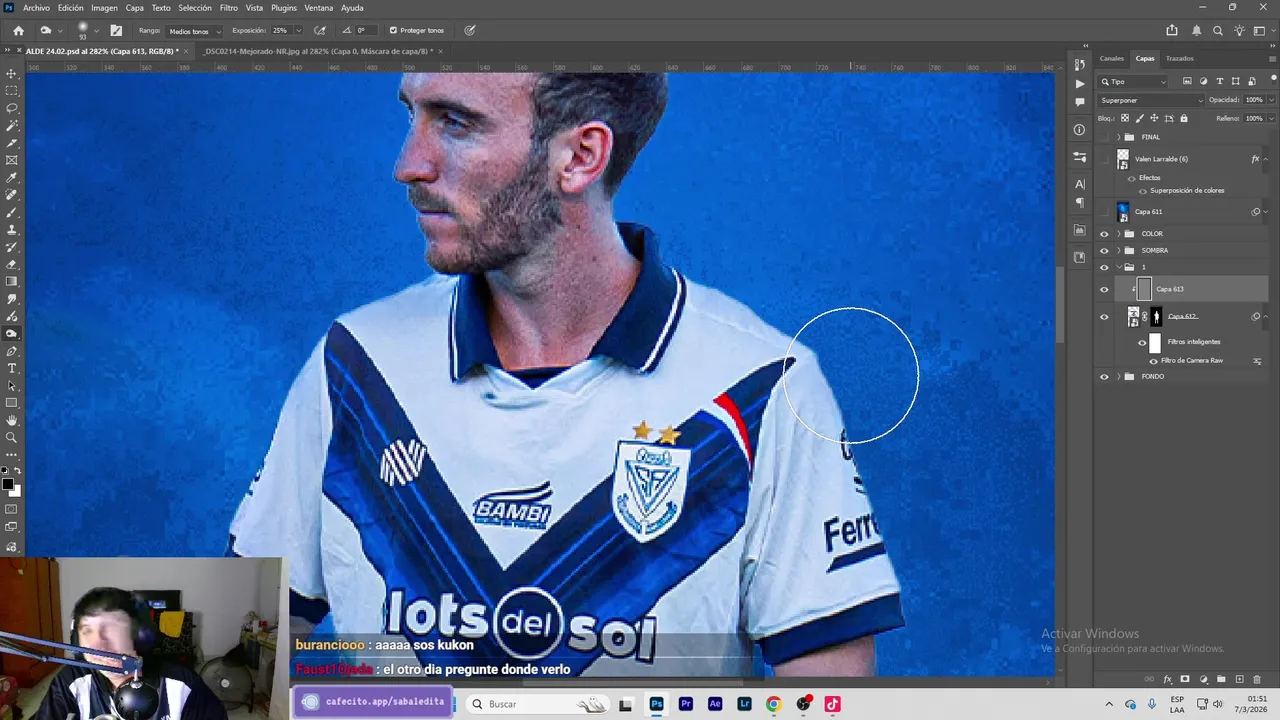Switch to the _DSC0214-Mejorado-NR.jpg document tab
The height and width of the screenshot is (720, 1280).
coord(316,51)
